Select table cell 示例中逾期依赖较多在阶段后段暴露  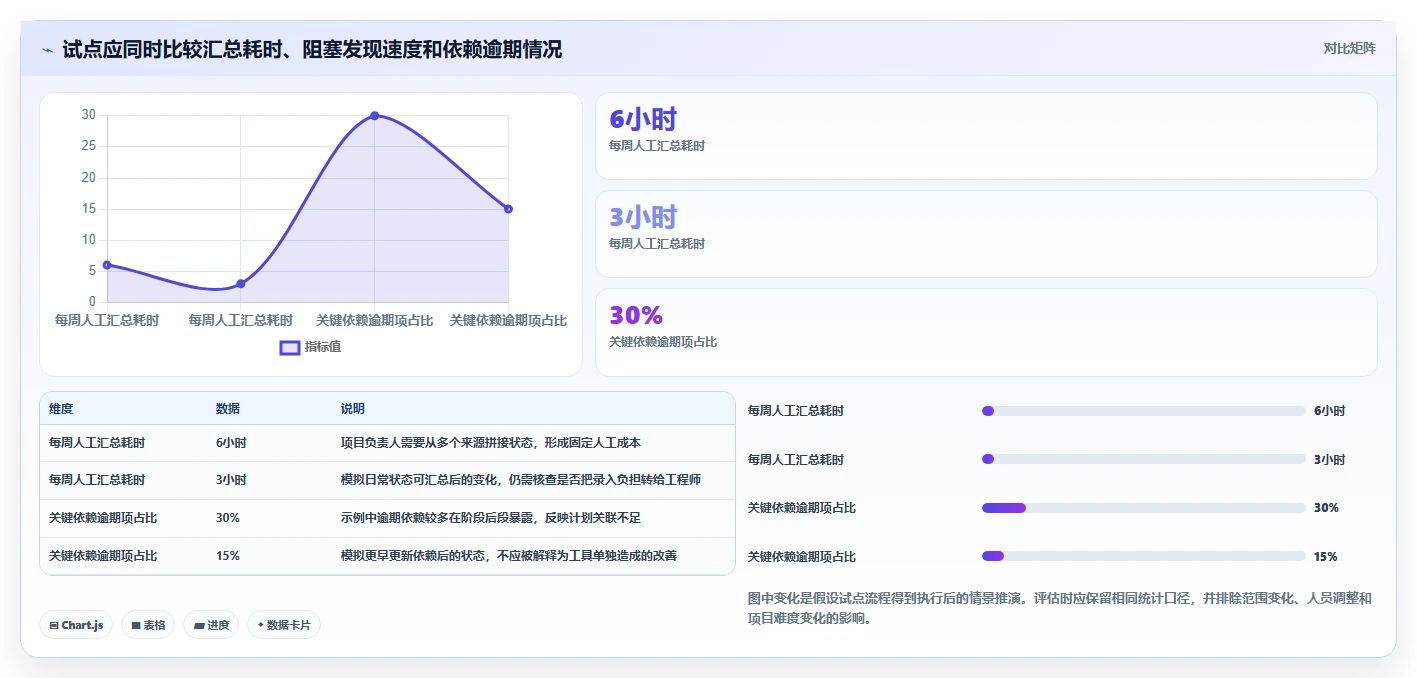point(491,518)
